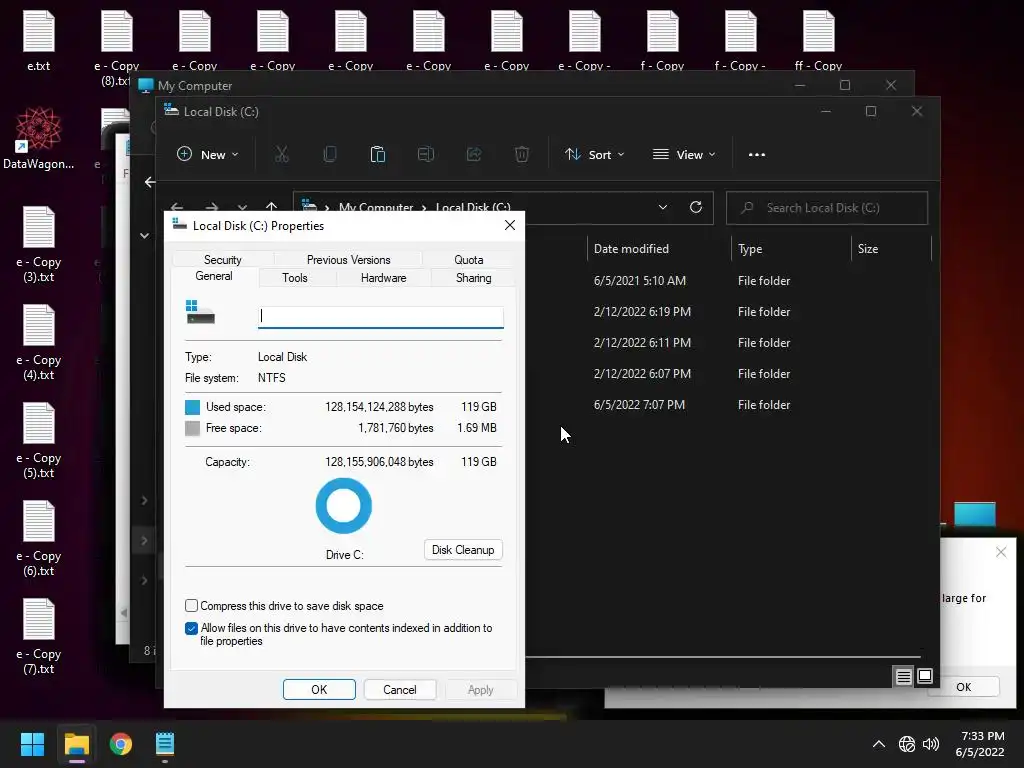The image size is (1024, 768).
Task: Switch to the Hardware tab
Action: (383, 278)
